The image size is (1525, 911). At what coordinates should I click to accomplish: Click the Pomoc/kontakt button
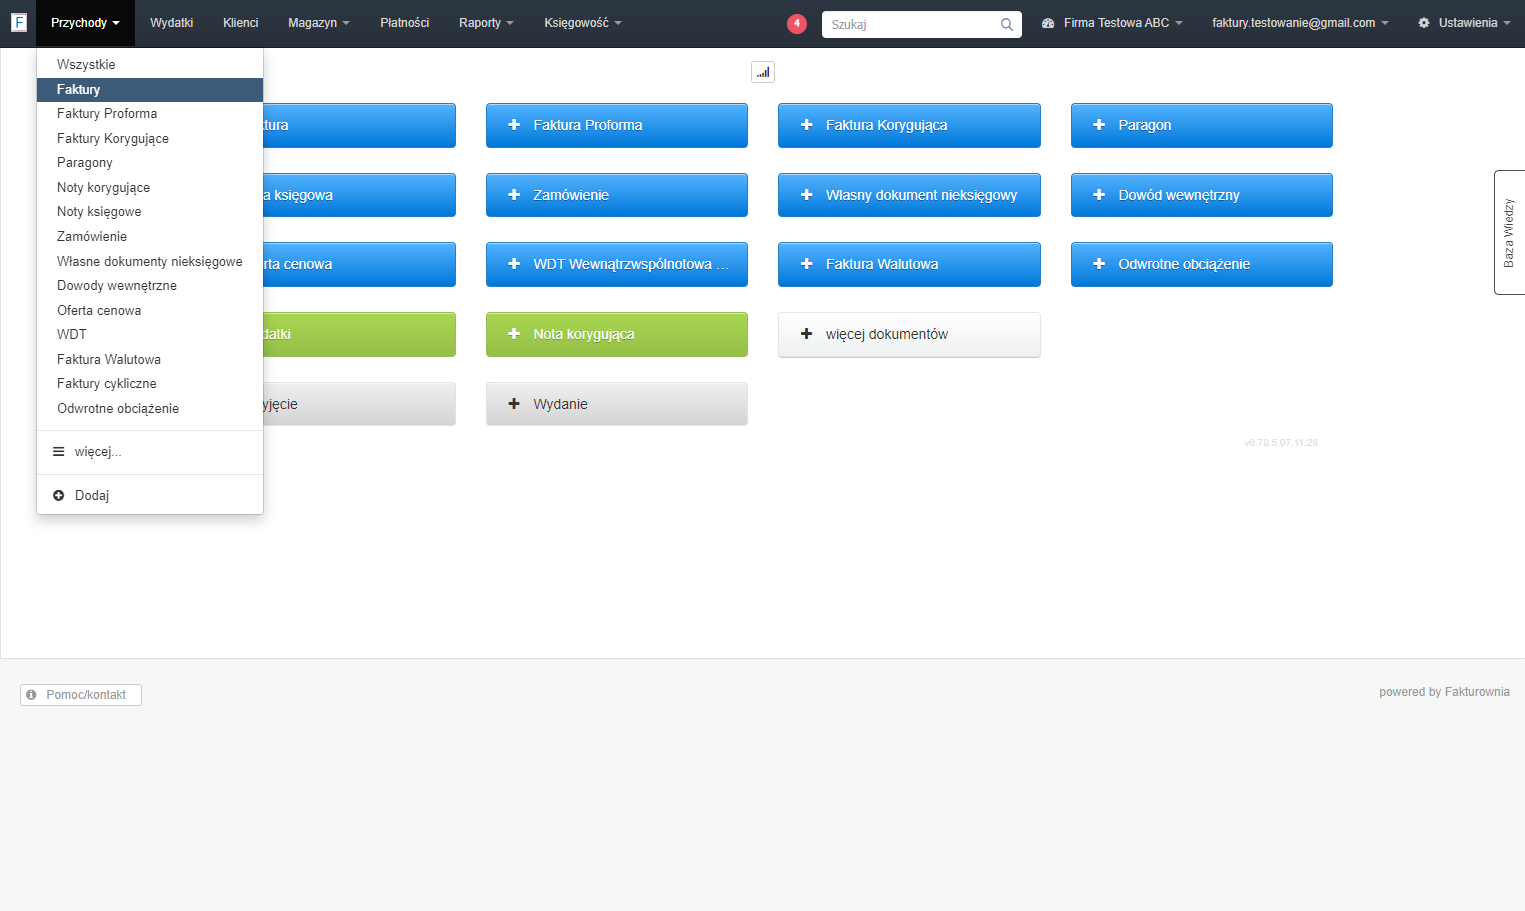[81, 695]
